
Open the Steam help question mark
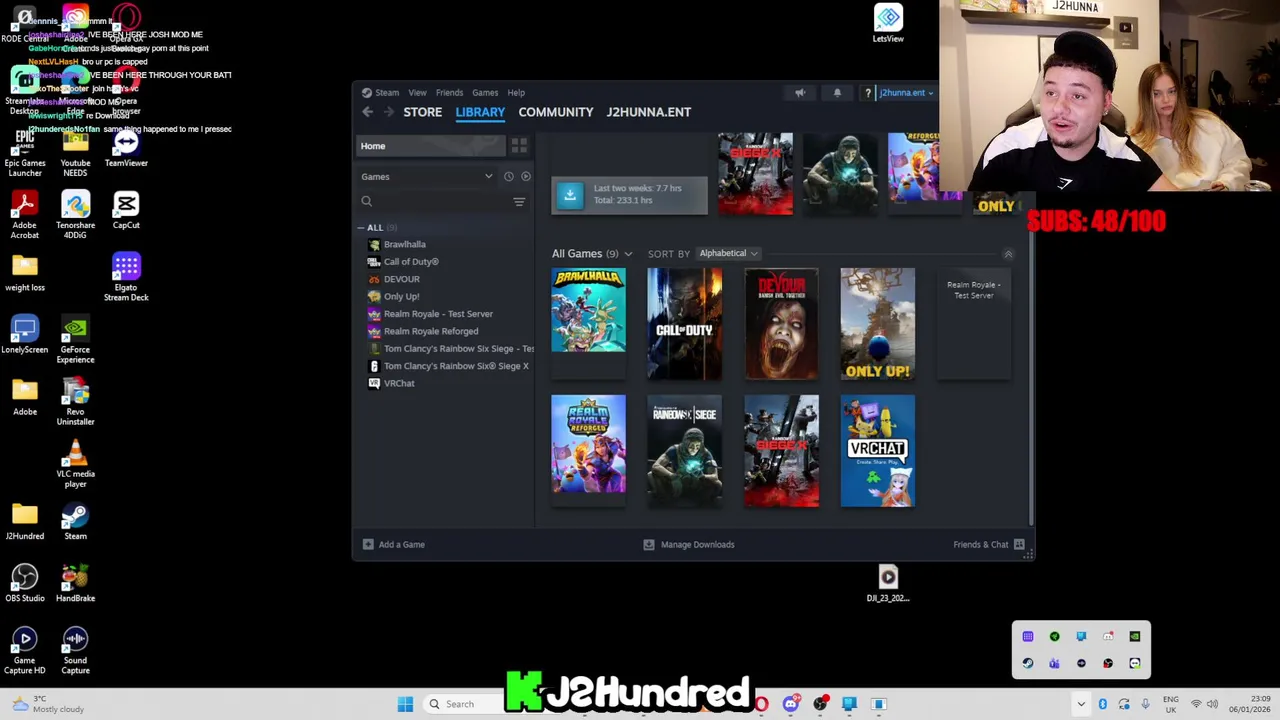[868, 93]
